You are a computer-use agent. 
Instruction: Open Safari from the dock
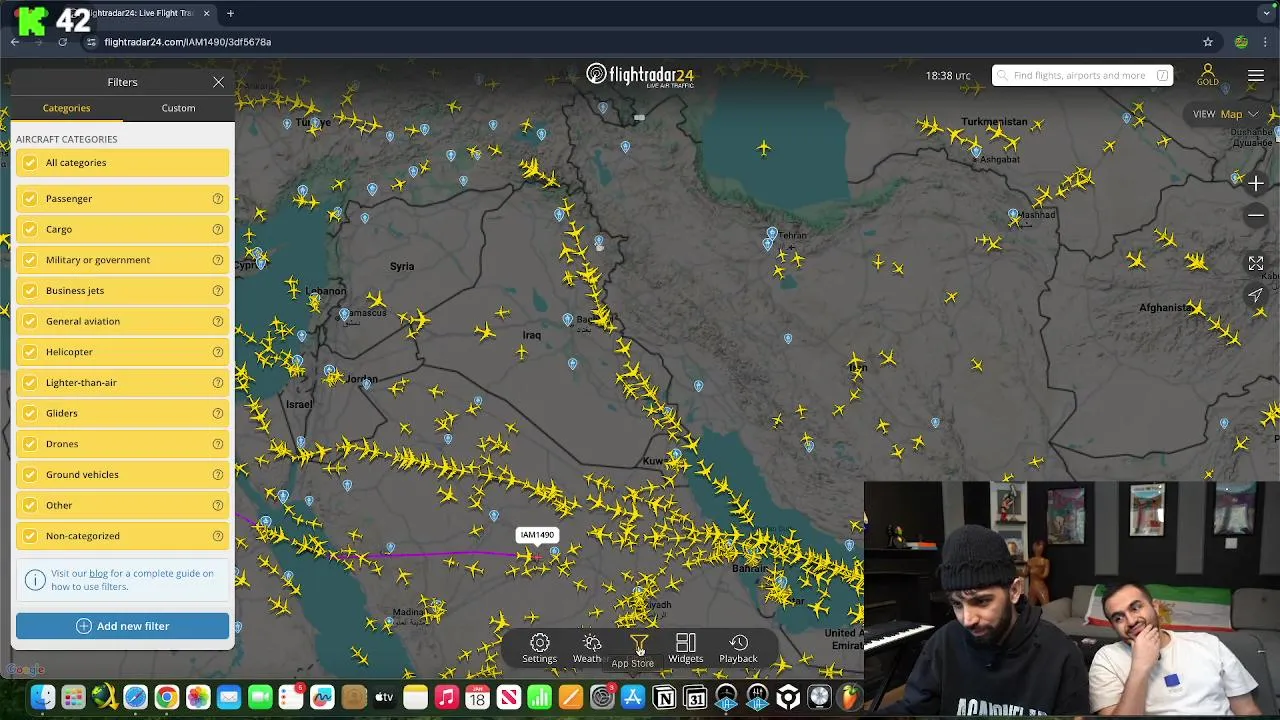click(x=136, y=697)
